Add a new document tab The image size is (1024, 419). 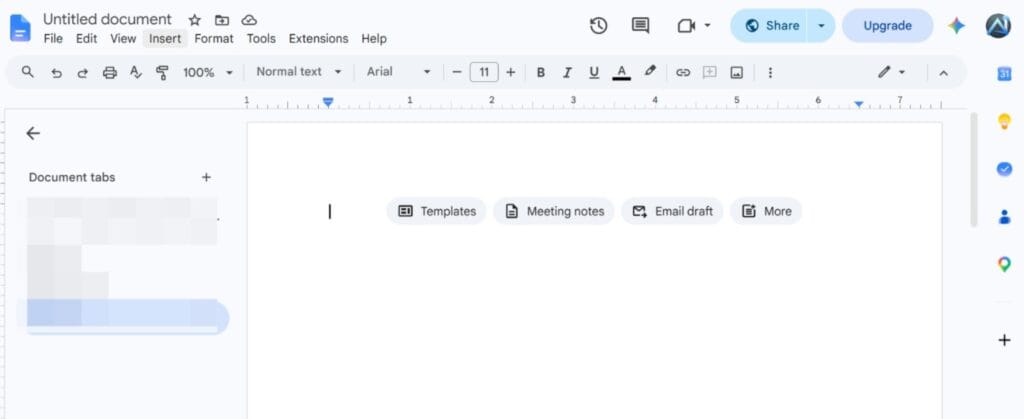click(x=206, y=177)
